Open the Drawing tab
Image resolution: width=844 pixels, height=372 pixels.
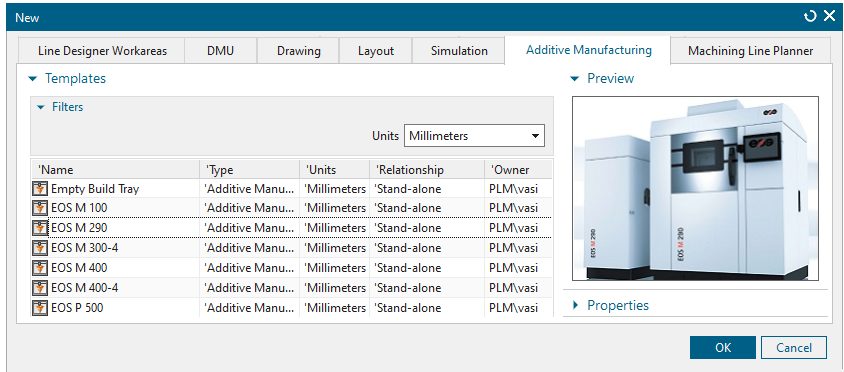point(298,51)
